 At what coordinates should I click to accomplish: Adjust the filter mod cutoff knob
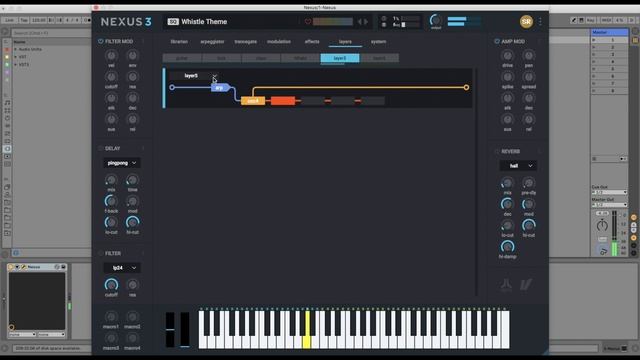111,77
